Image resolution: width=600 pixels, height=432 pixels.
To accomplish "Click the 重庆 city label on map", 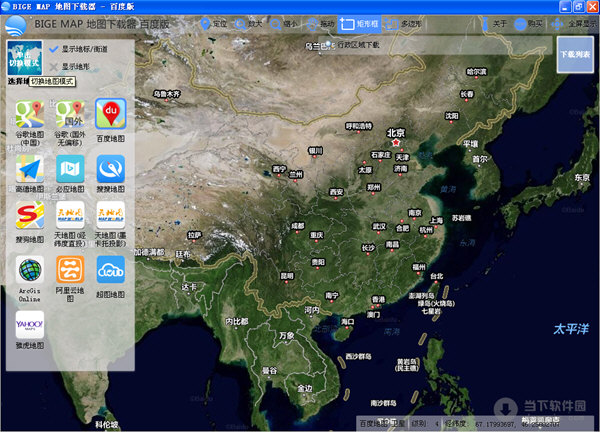I will [316, 235].
